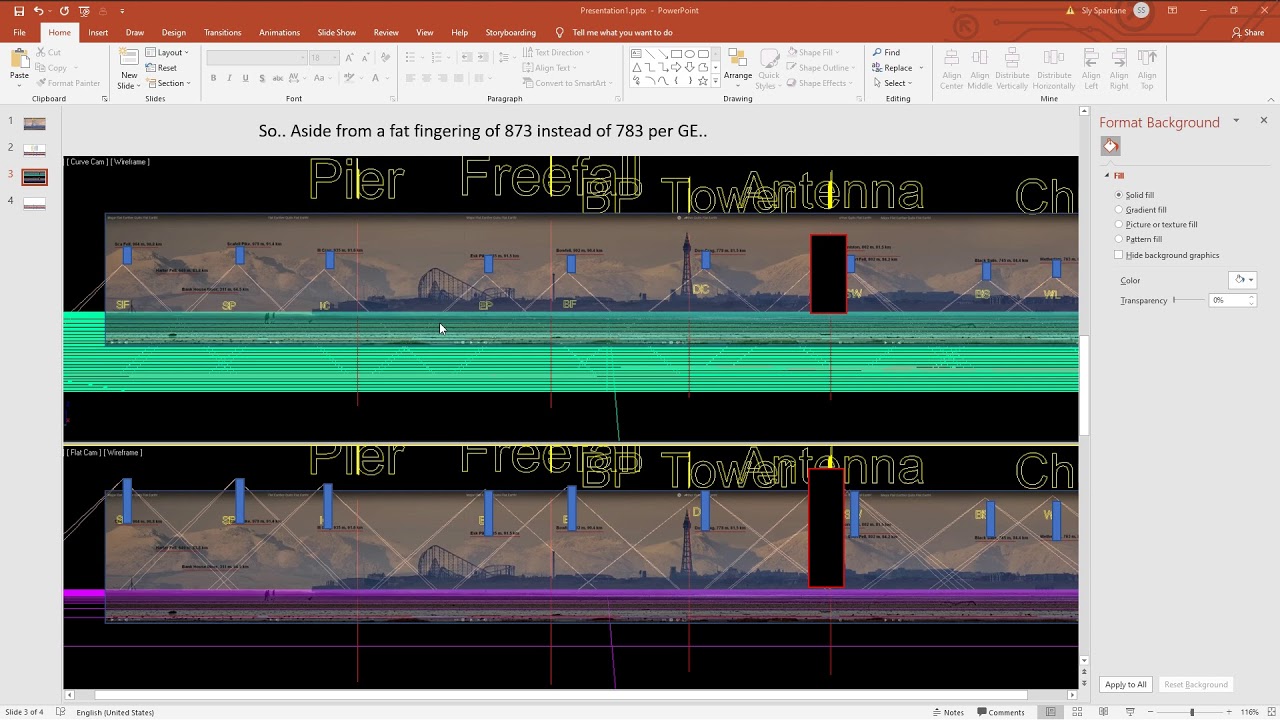Open the Arrange shapes tool
Screen dimensions: 1280x720
tap(738, 68)
